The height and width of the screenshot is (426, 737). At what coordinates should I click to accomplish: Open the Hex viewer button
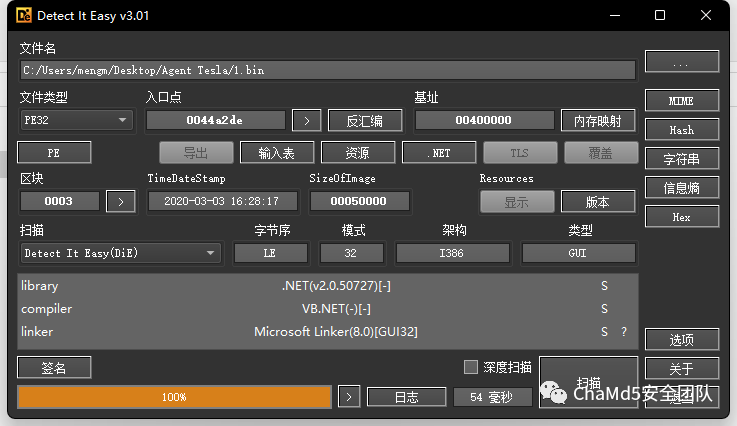(x=682, y=217)
